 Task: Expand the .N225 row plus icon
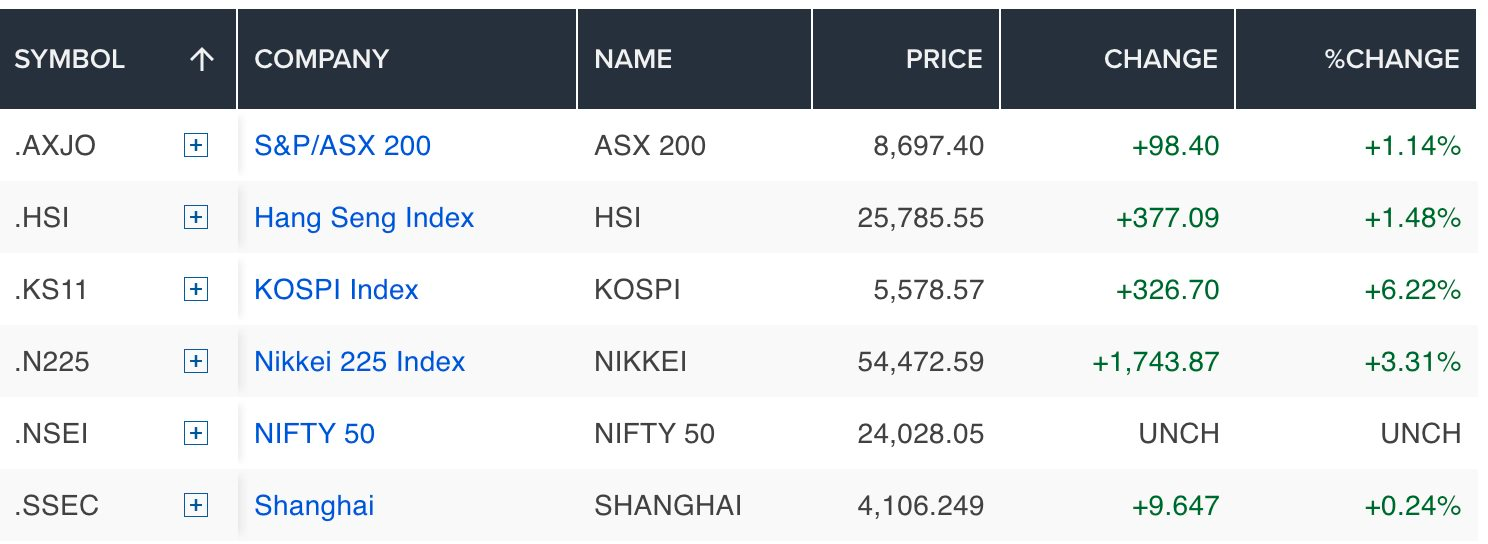click(196, 361)
